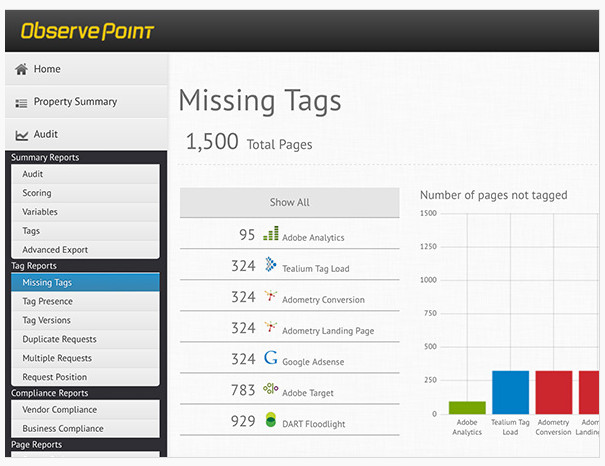Click the DART Floodlight icon
The height and width of the screenshot is (466, 605).
[x=271, y=420]
